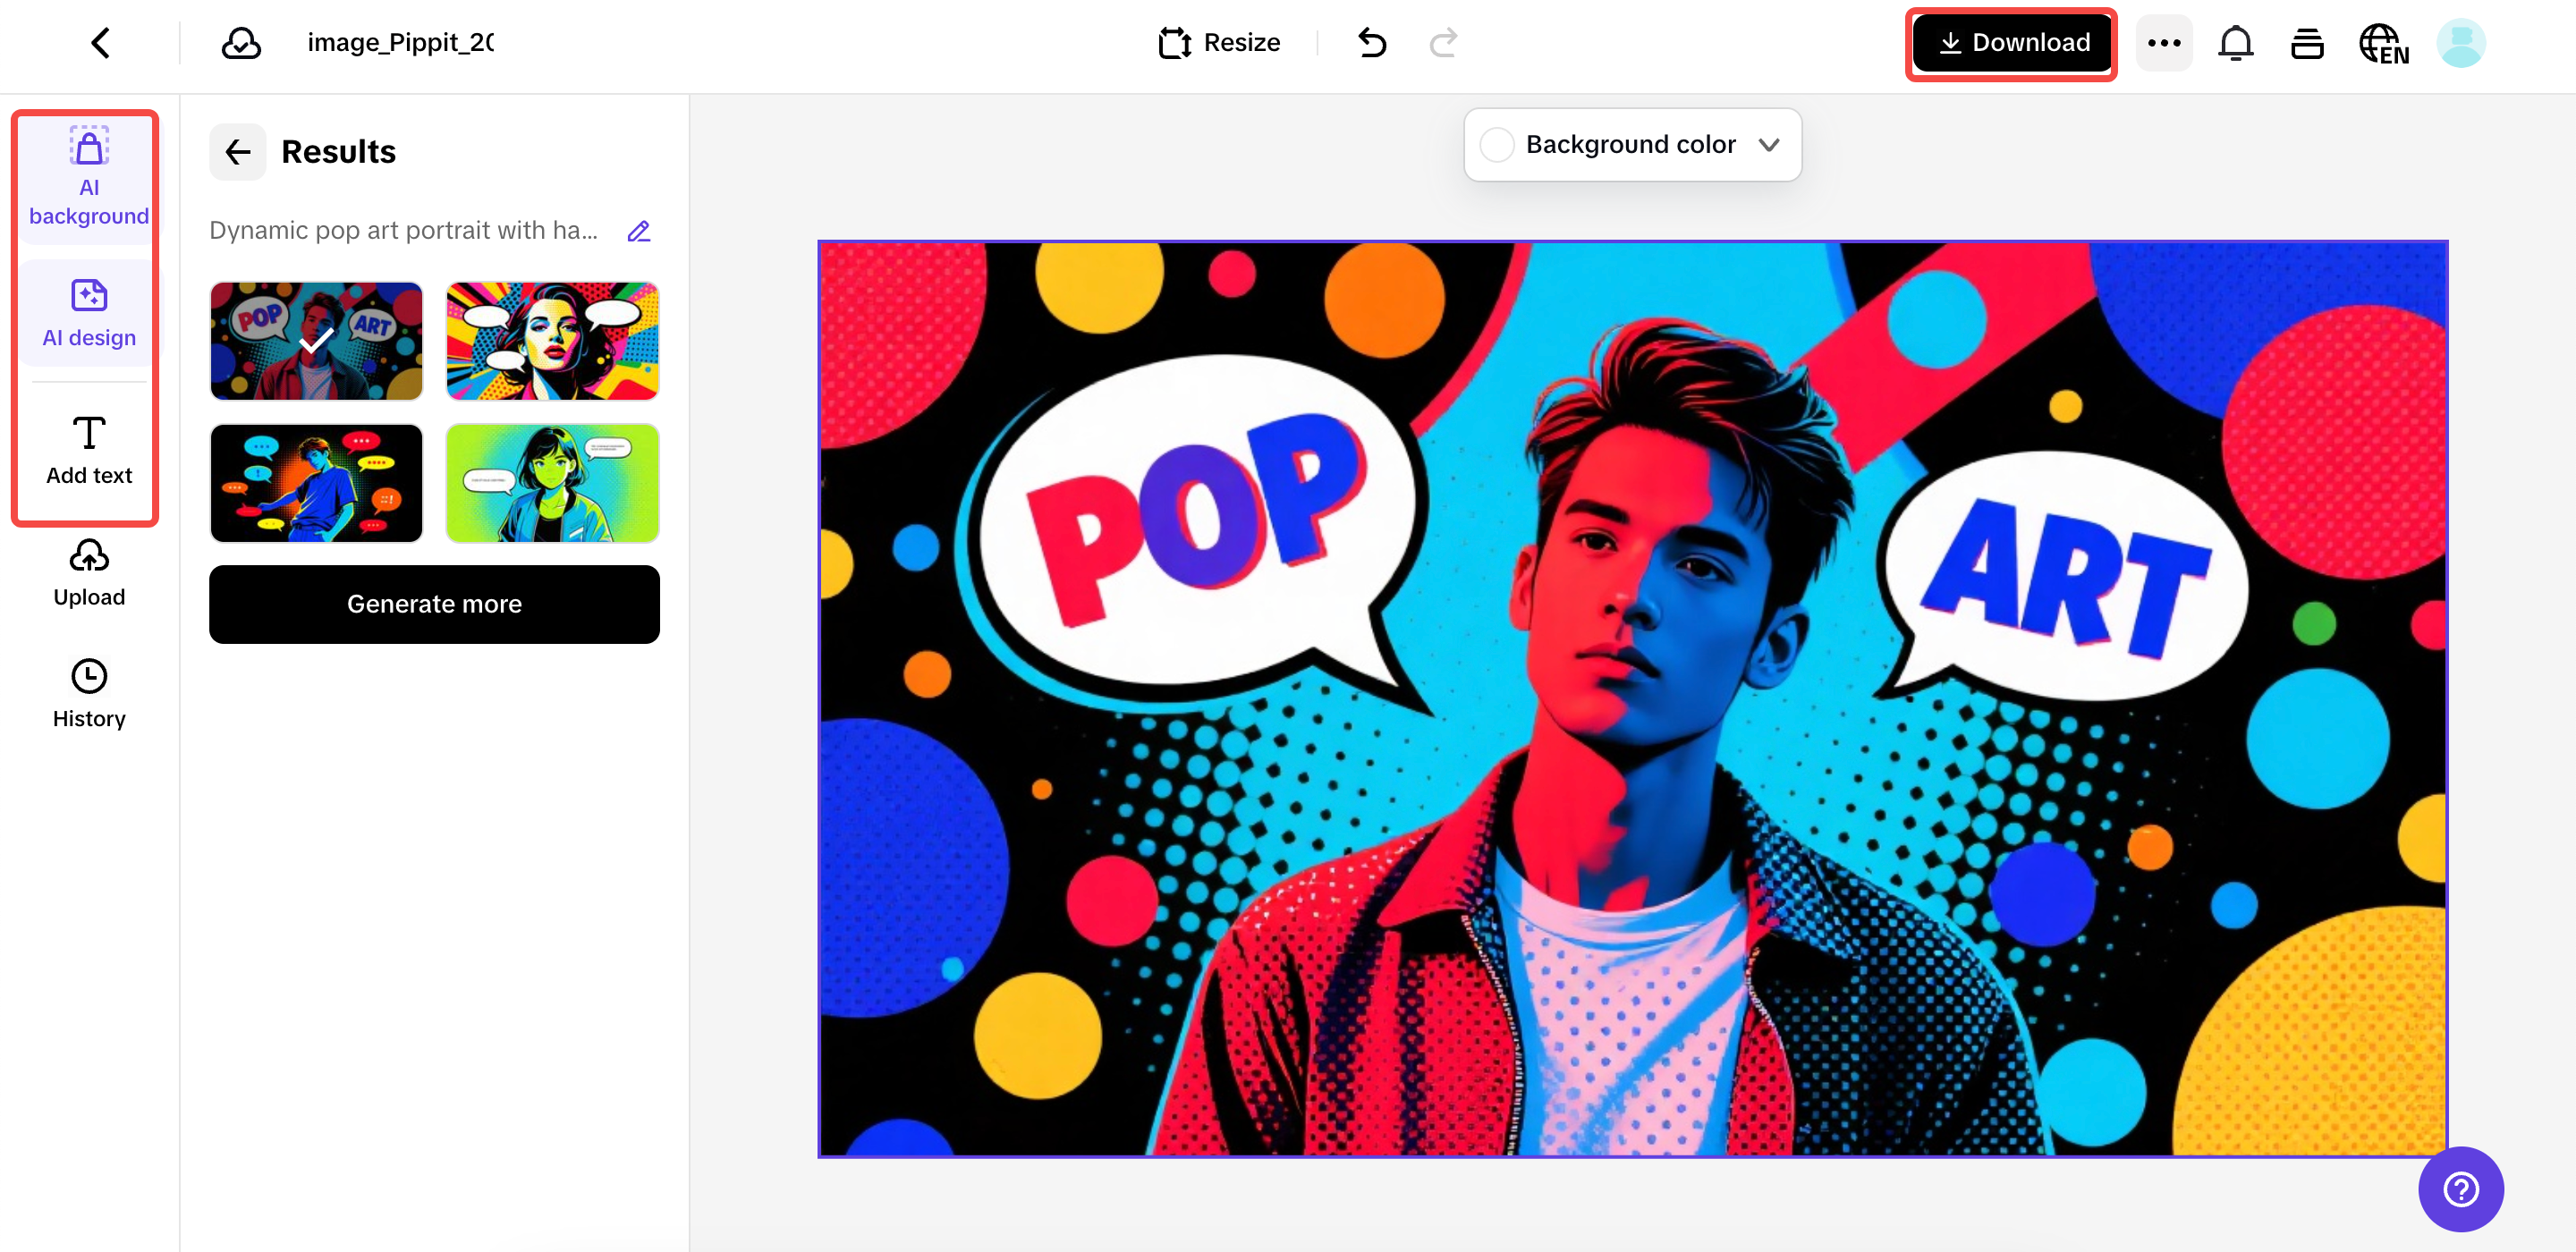
Task: Click the white background color circle
Action: click(1497, 144)
